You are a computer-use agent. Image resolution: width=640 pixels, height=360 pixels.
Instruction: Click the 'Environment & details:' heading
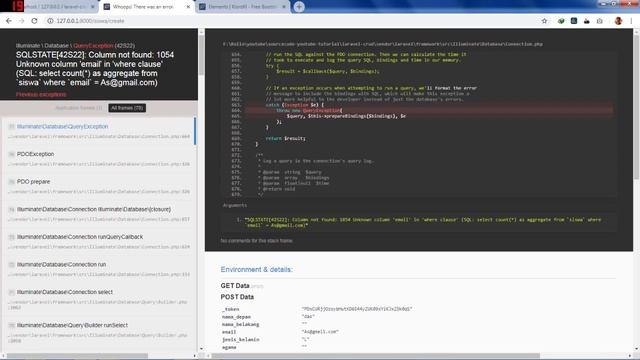click(256, 269)
